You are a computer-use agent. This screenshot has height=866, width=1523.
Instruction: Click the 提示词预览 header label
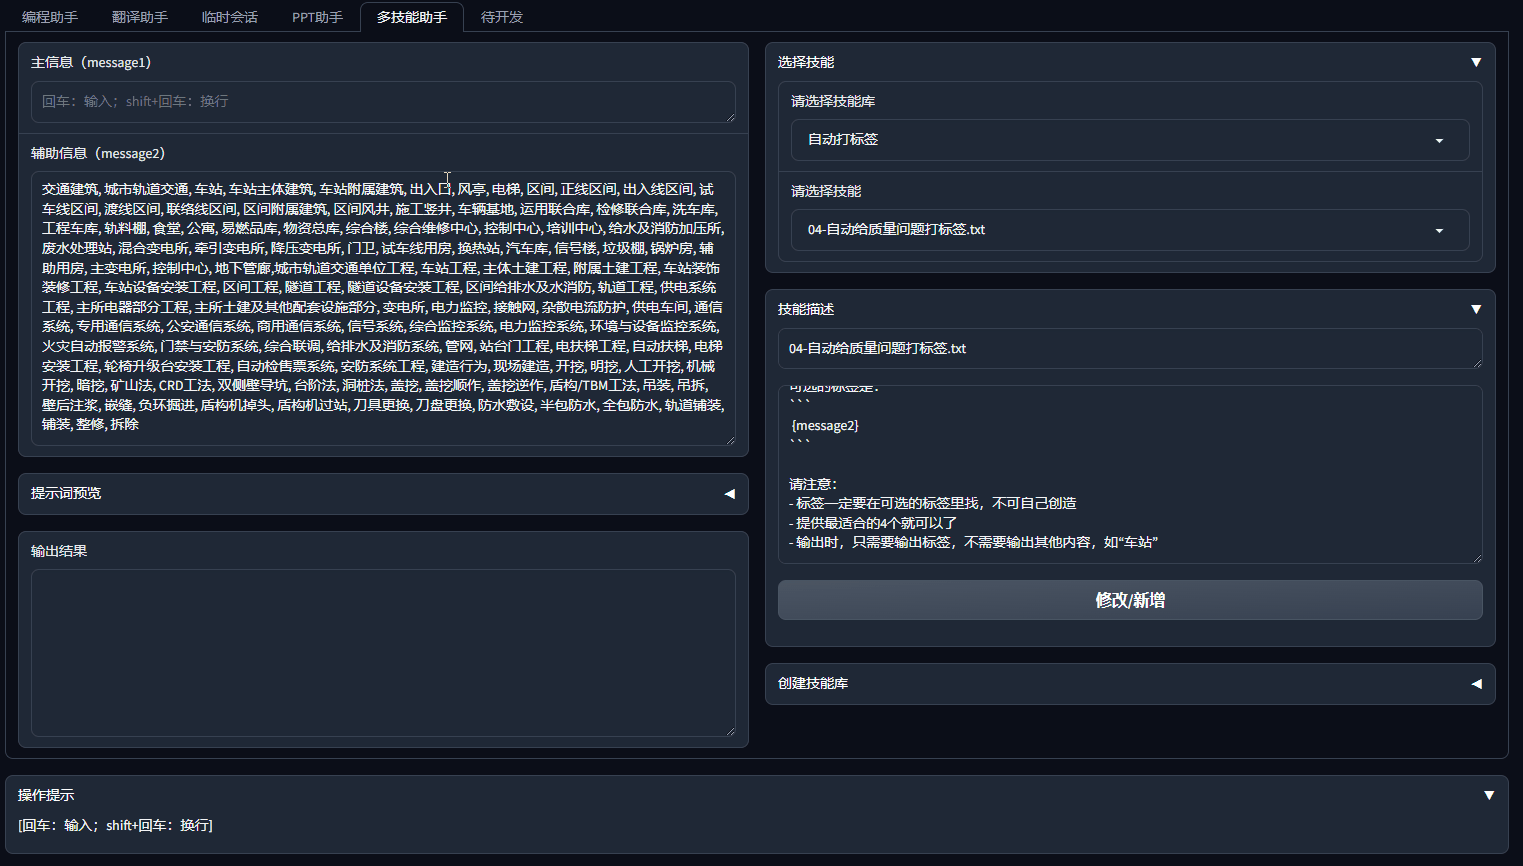point(66,493)
